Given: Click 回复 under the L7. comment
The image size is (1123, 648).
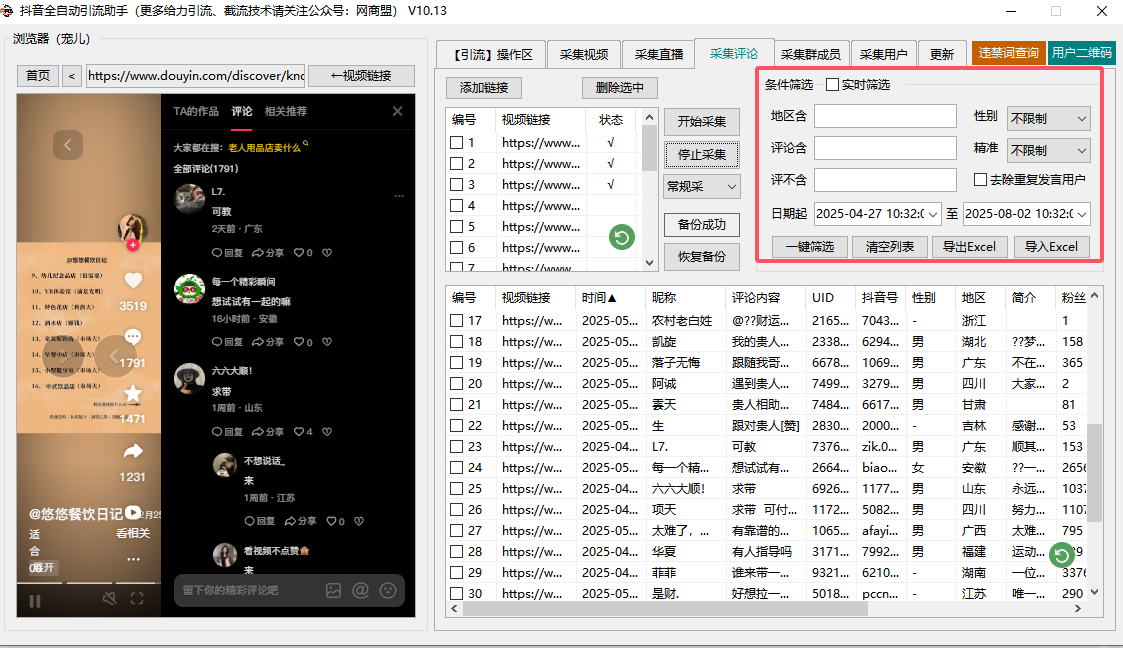Looking at the screenshot, I should pos(227,253).
